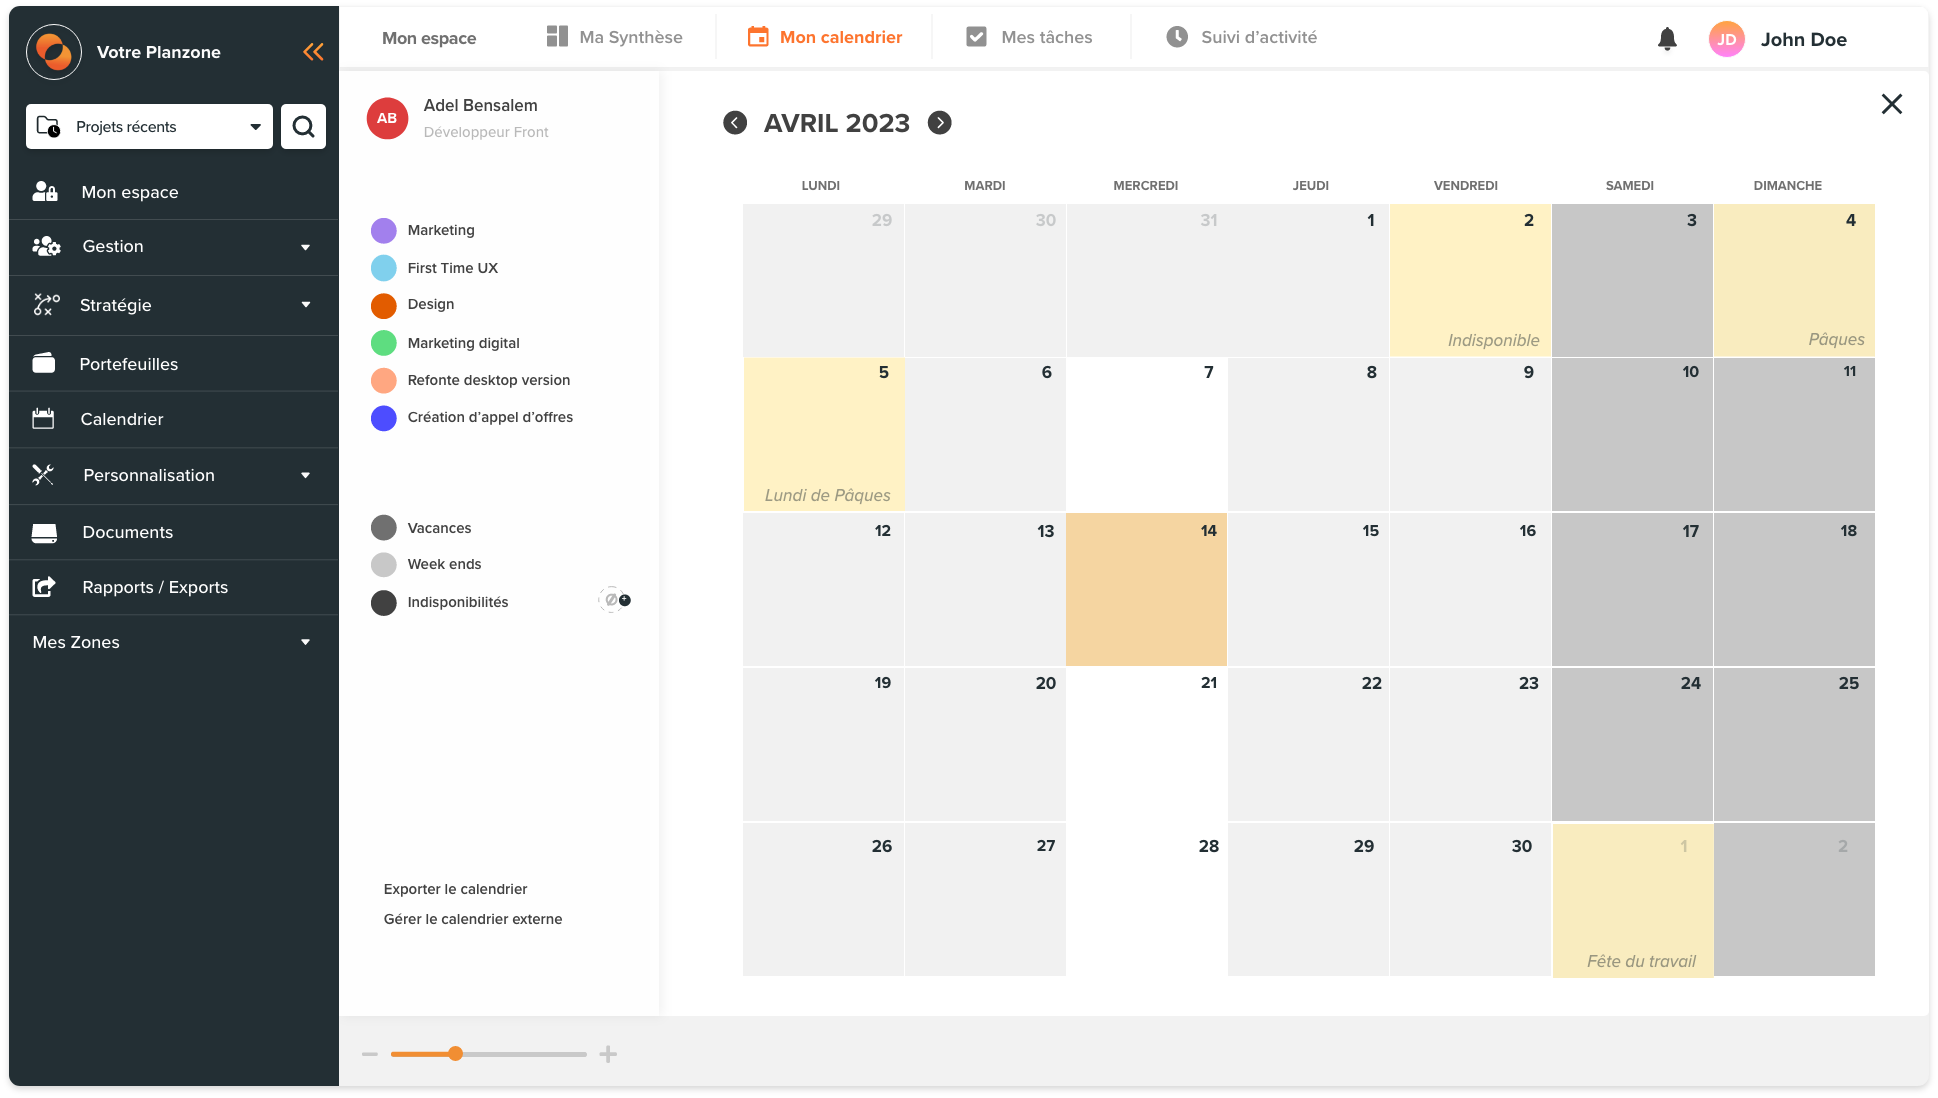The width and height of the screenshot is (1938, 1098).
Task: Click the Rapports / Exports share icon
Action: point(44,587)
